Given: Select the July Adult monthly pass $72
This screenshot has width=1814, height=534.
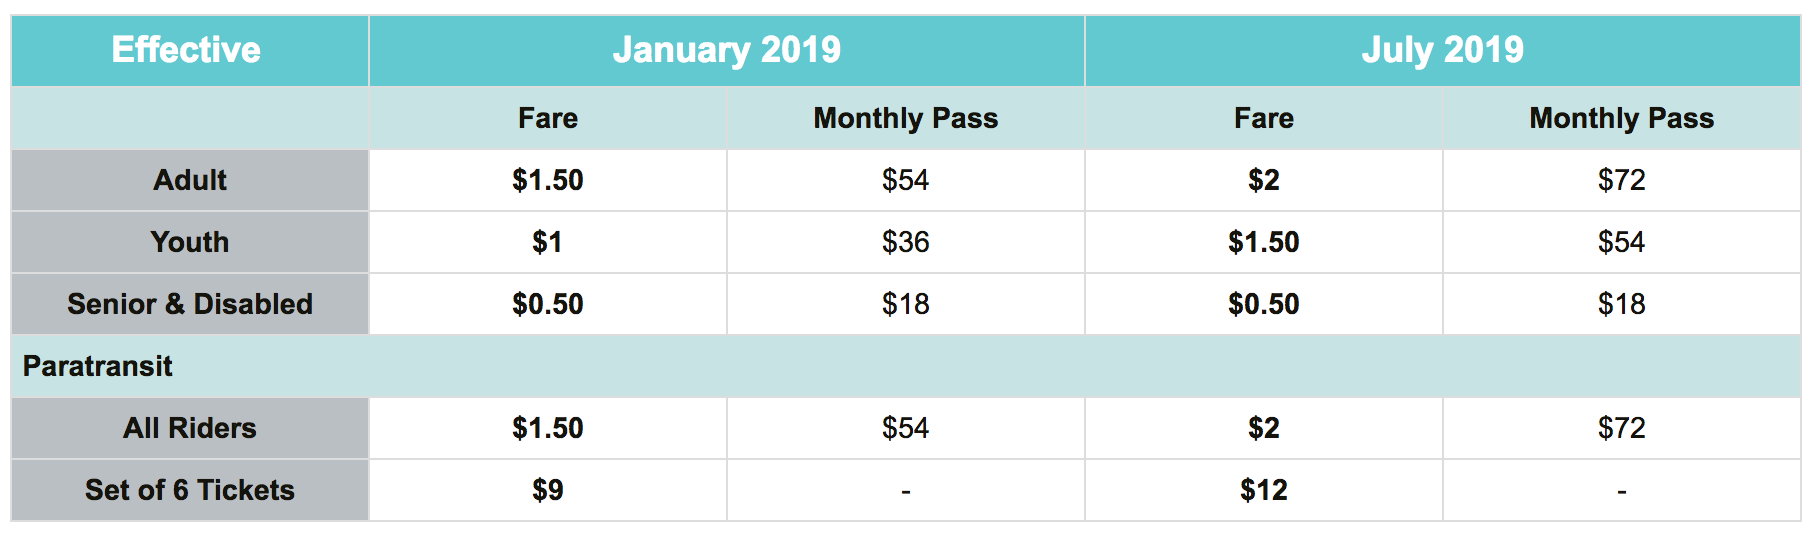Looking at the screenshot, I should [1621, 180].
